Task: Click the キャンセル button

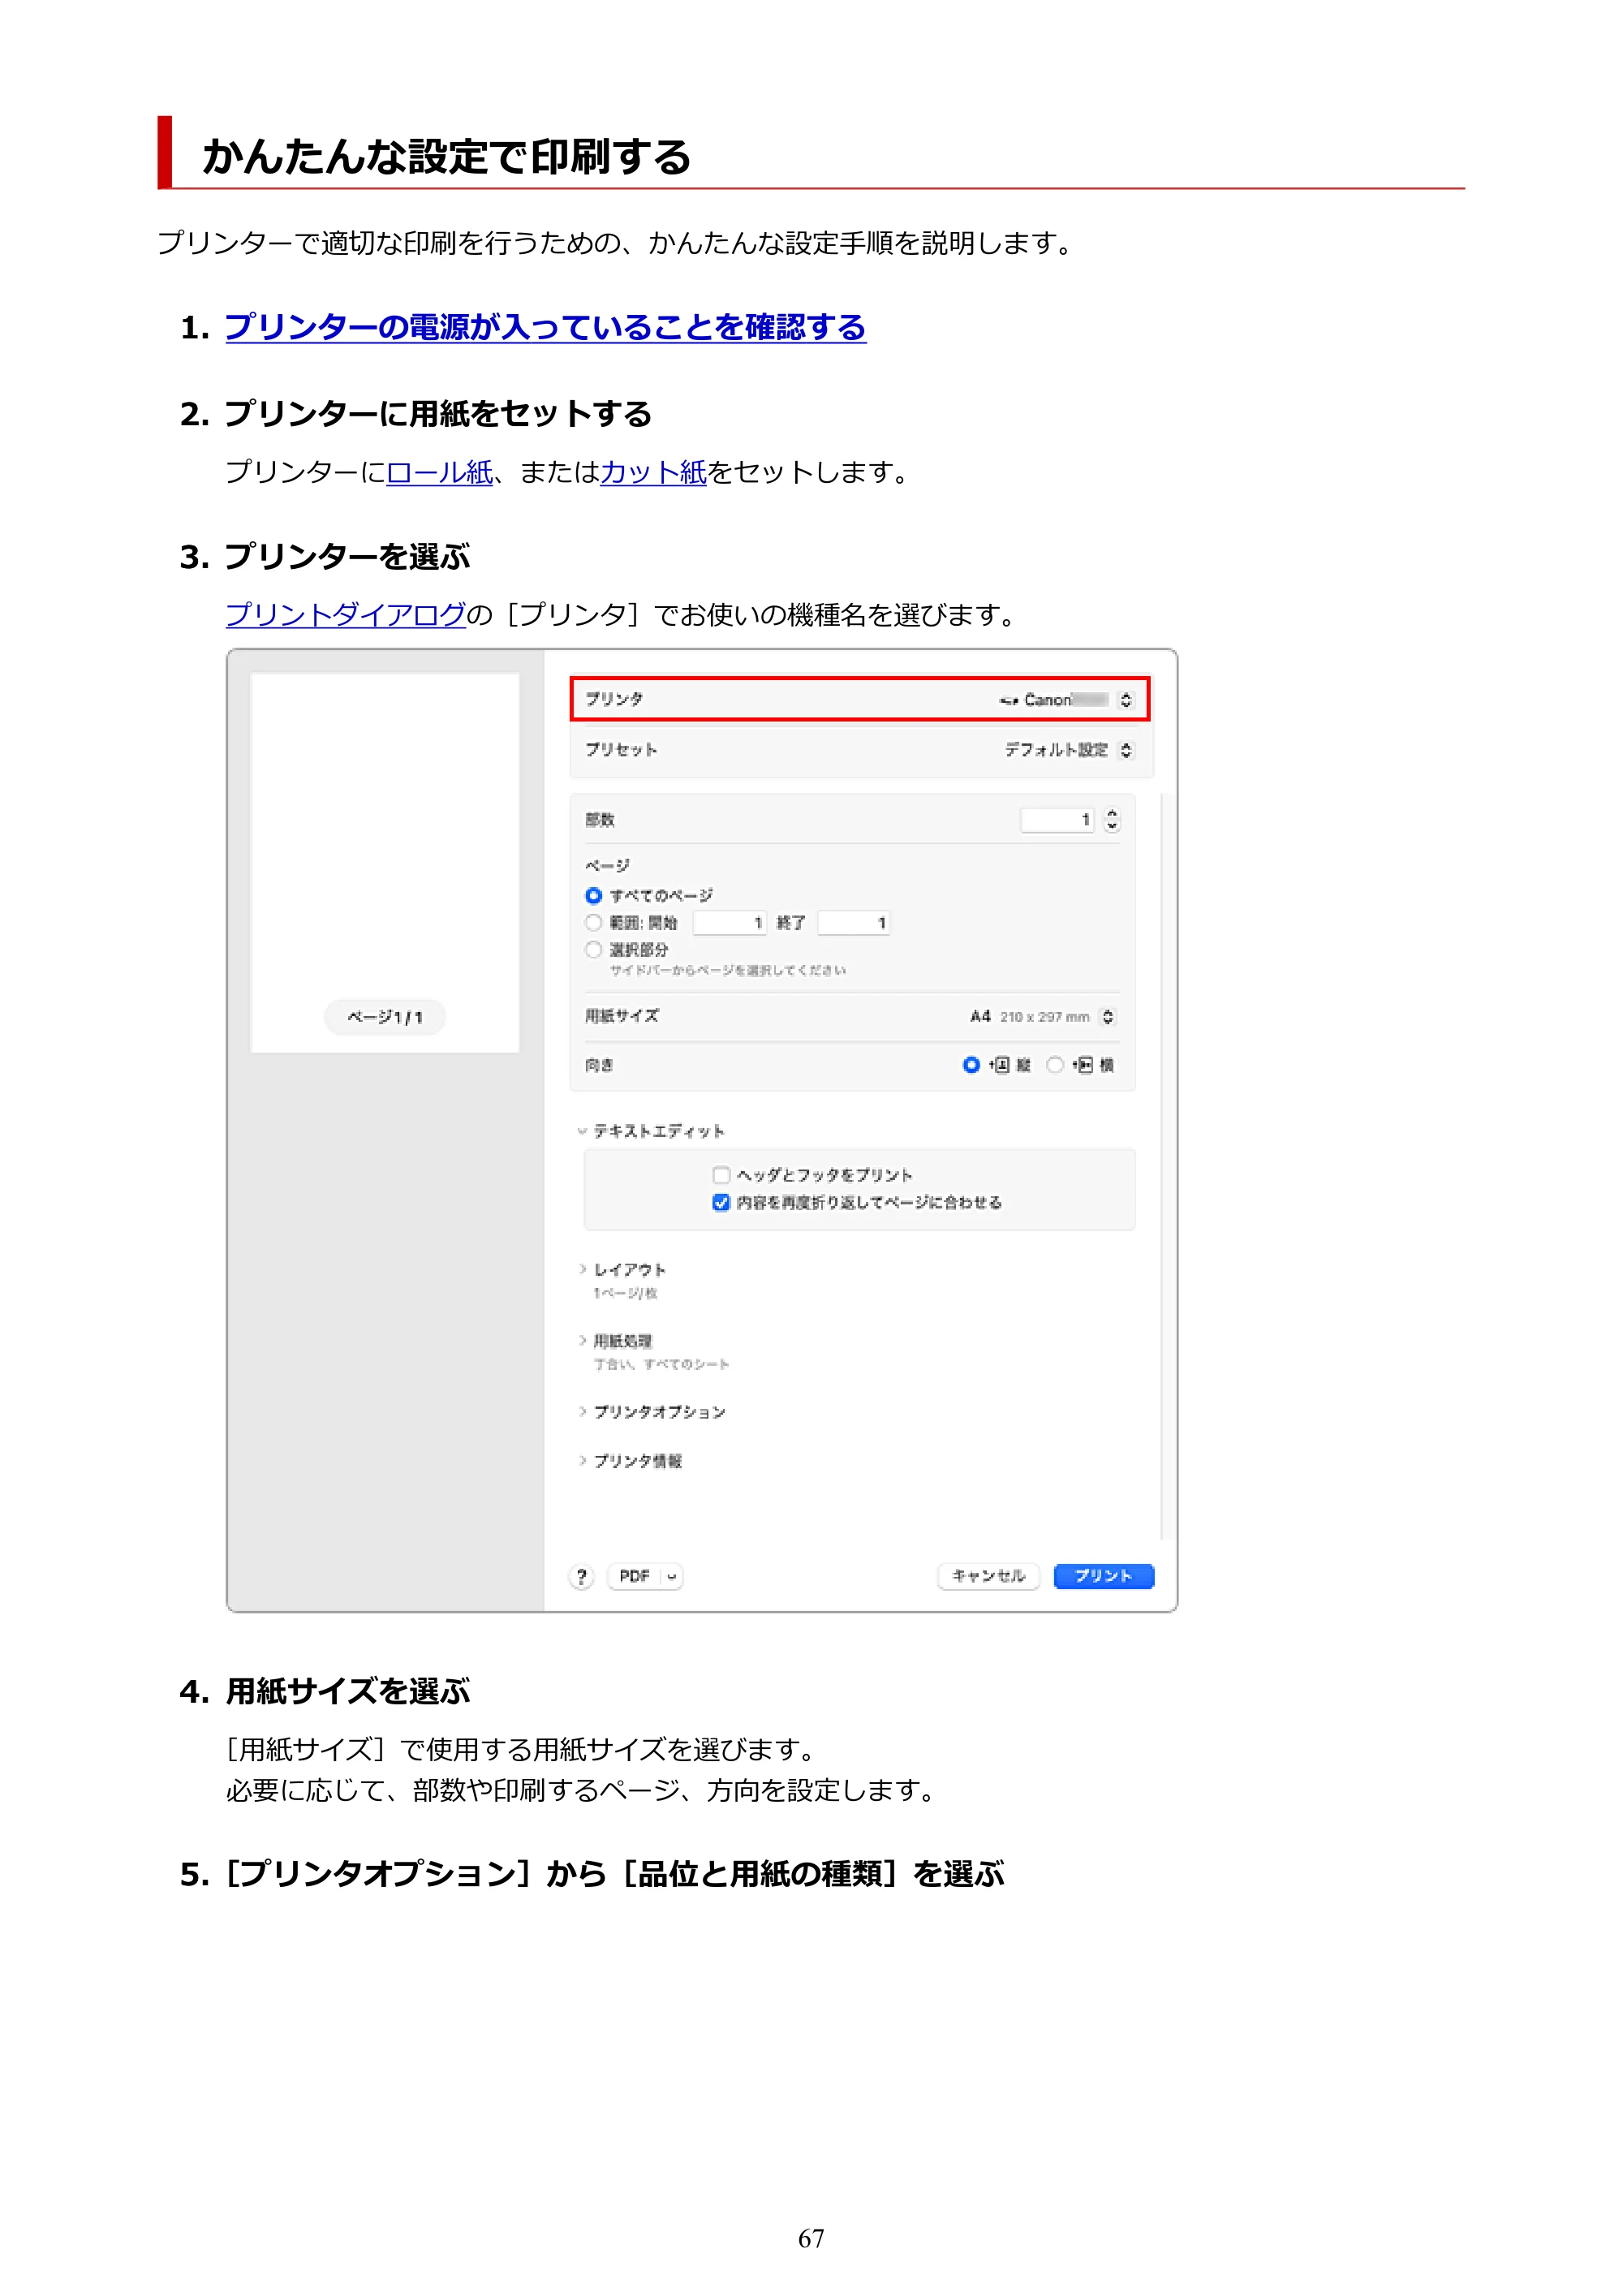Action: (988, 1576)
